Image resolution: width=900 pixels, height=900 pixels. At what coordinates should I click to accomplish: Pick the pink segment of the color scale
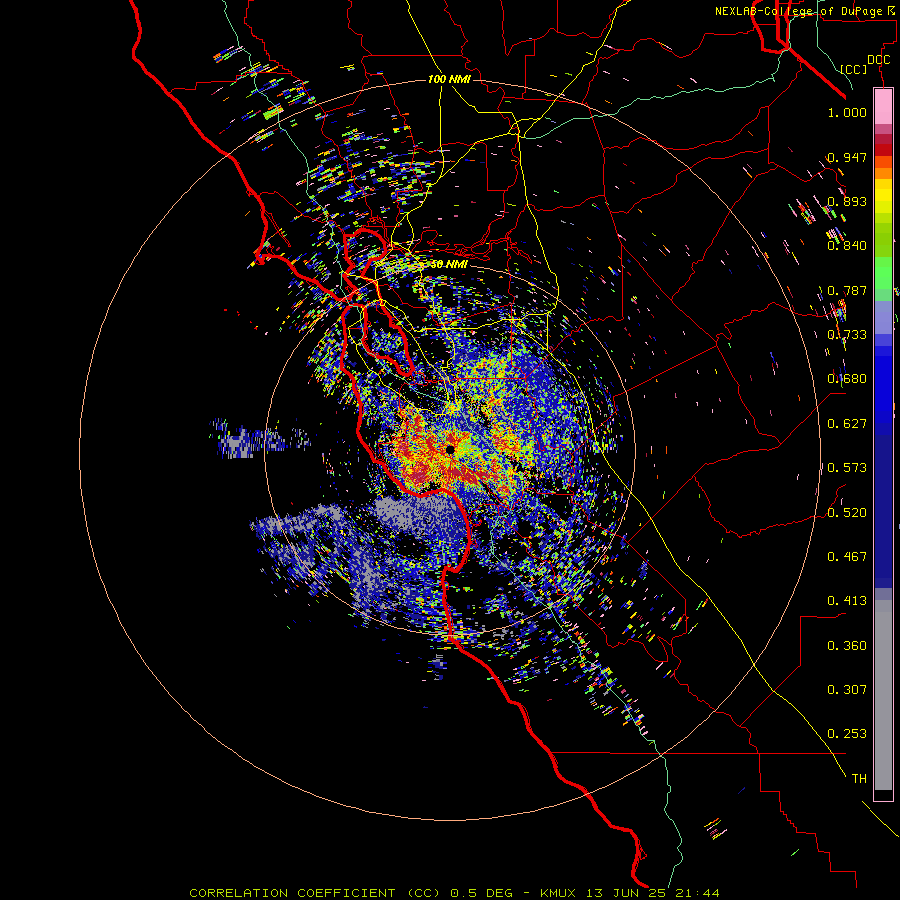coord(883,106)
